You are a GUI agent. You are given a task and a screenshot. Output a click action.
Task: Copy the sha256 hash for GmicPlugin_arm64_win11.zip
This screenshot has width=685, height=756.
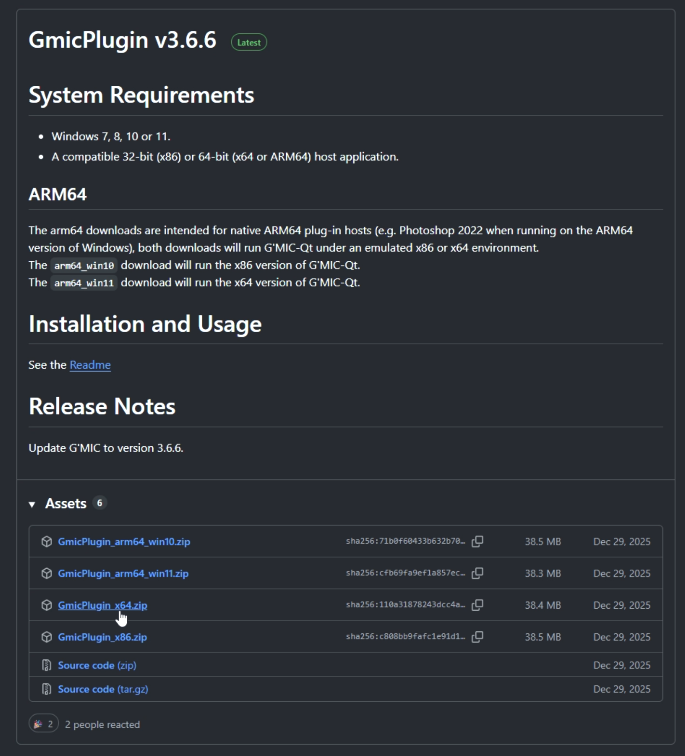pyautogui.click(x=477, y=573)
